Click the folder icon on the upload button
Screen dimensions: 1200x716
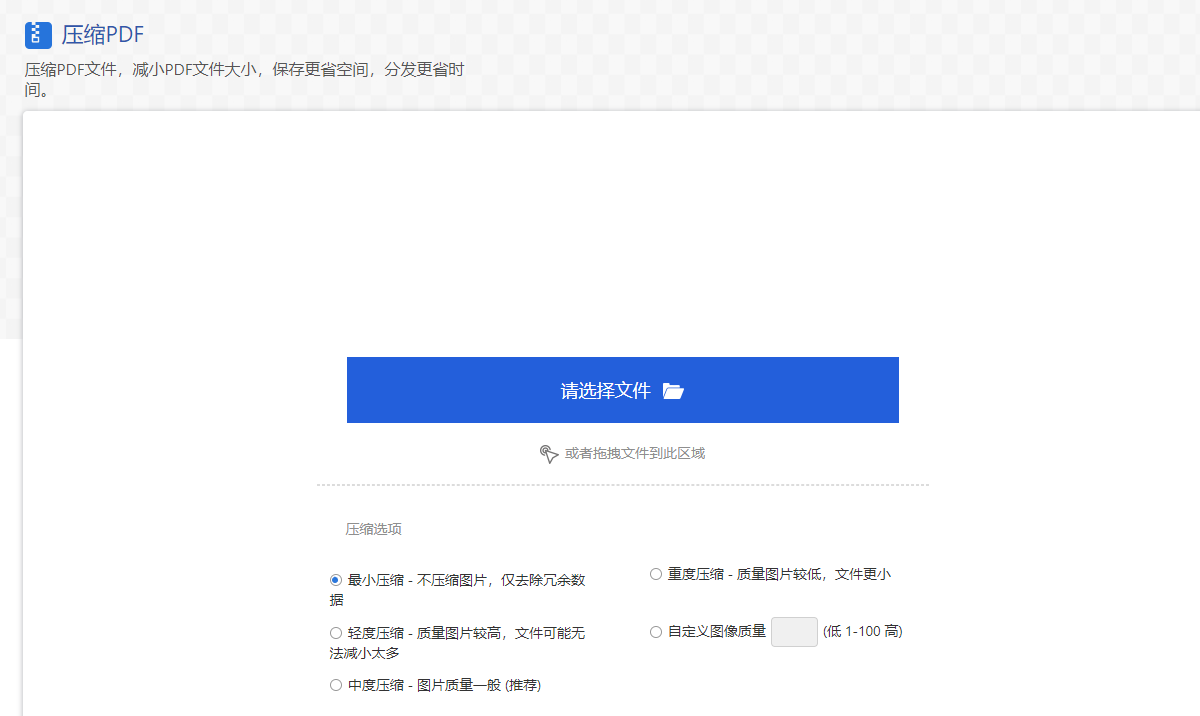673,390
